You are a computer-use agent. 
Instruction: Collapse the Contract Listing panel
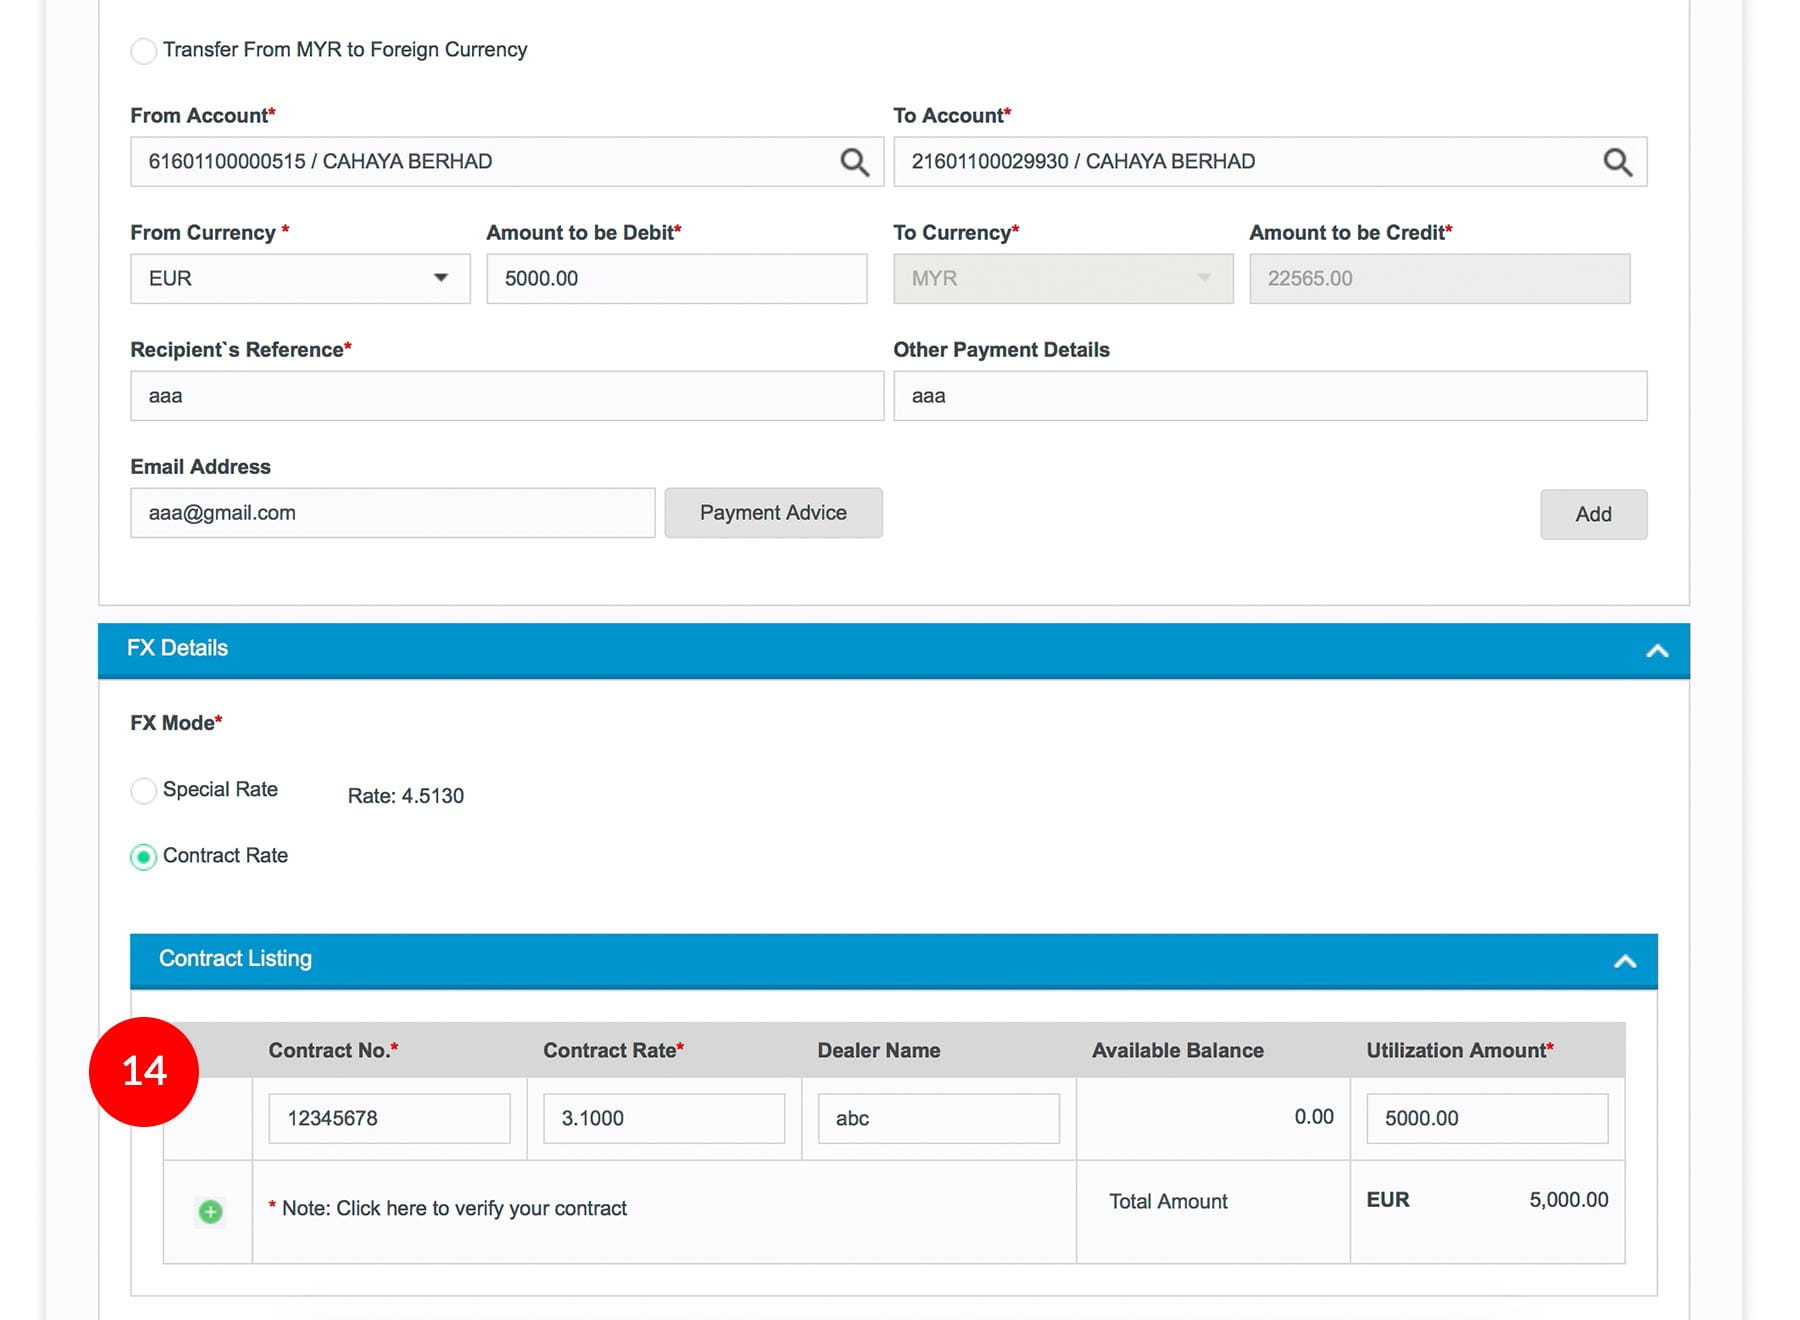pyautogui.click(x=1624, y=961)
